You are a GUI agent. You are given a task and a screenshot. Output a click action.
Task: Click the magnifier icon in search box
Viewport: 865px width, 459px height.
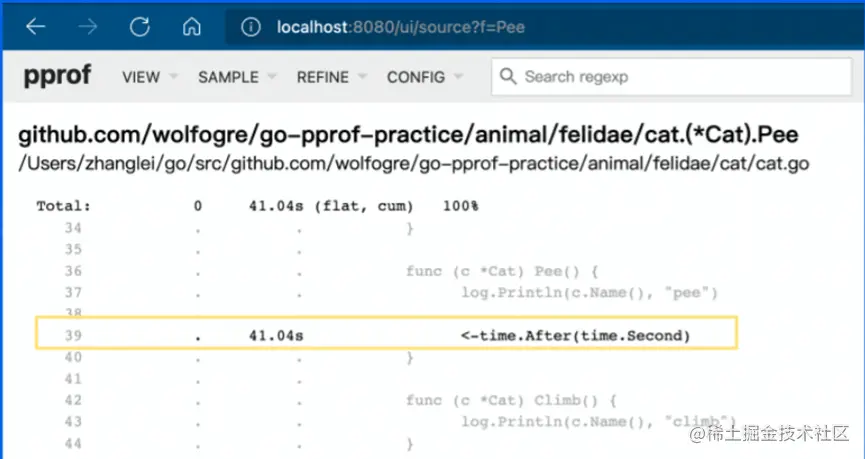508,77
